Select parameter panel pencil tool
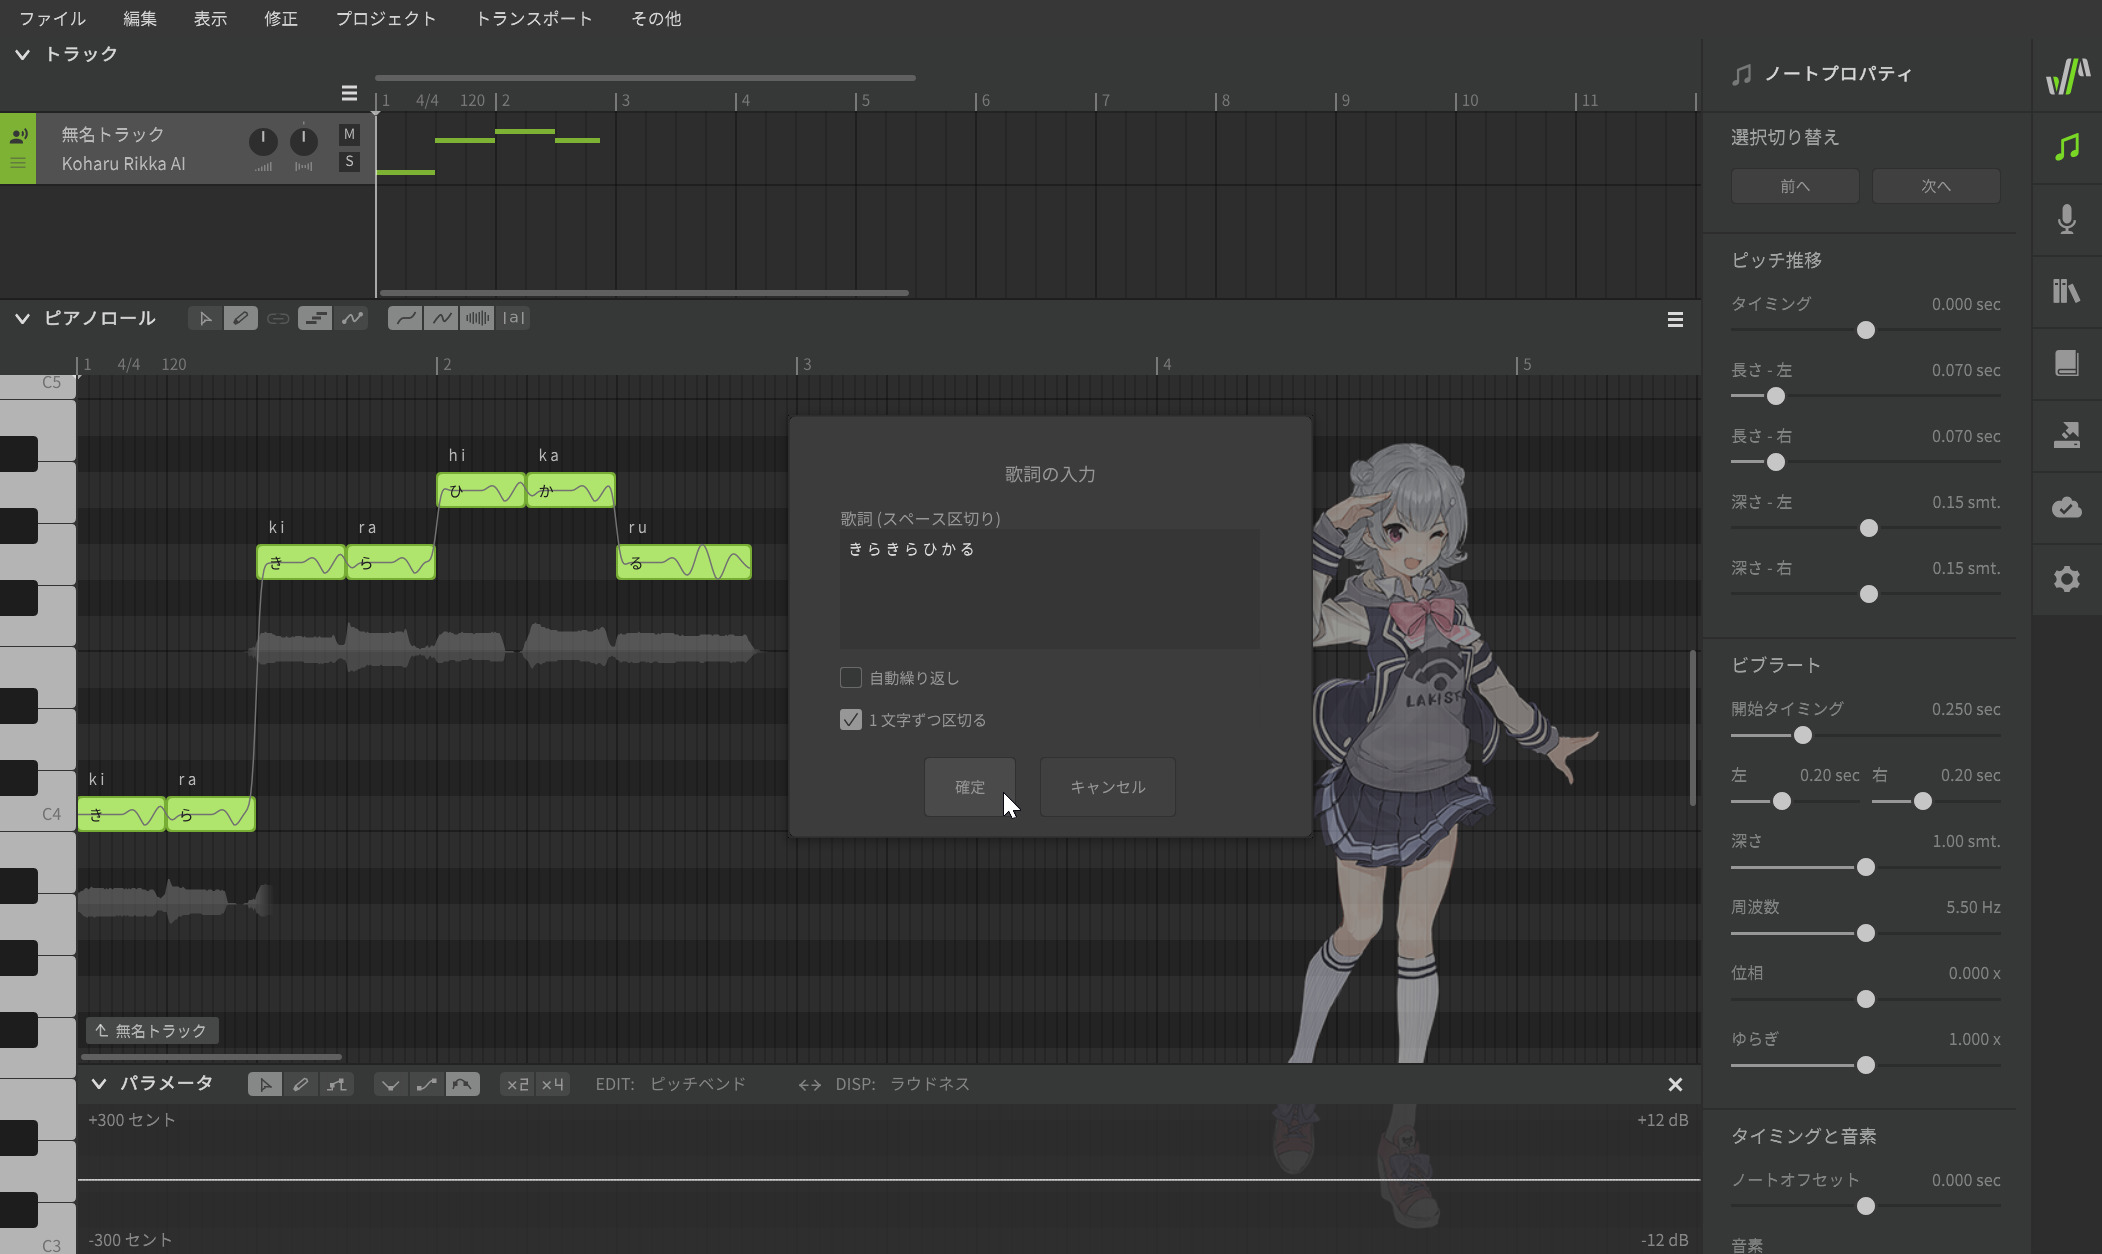 301,1085
